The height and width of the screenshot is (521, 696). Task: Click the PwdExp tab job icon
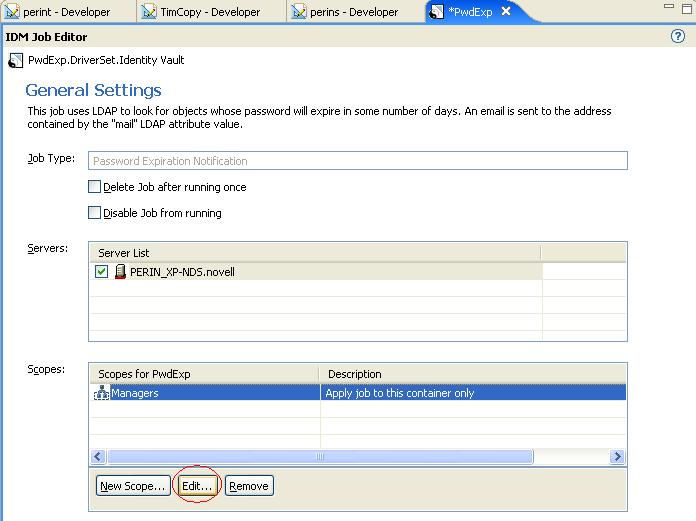[x=437, y=12]
